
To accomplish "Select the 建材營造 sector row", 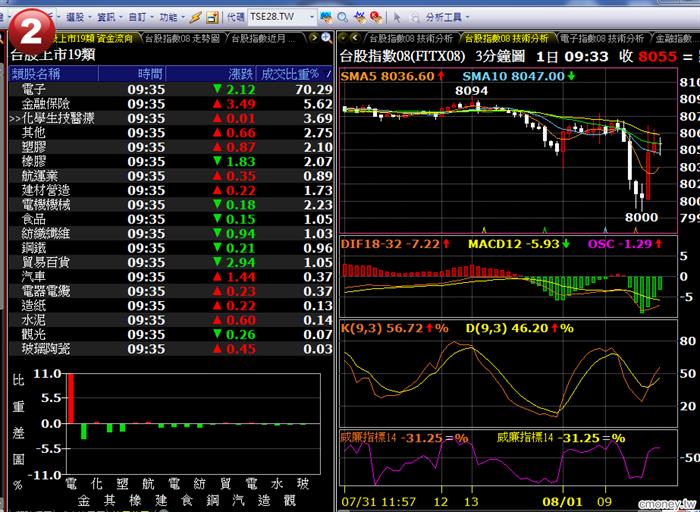I will [x=171, y=190].
